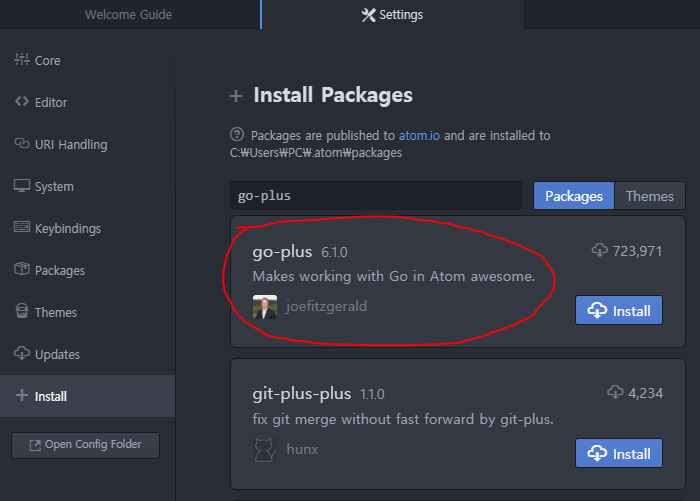Click joefitzgerald avatar thumbnail
The height and width of the screenshot is (501, 700).
tap(265, 307)
